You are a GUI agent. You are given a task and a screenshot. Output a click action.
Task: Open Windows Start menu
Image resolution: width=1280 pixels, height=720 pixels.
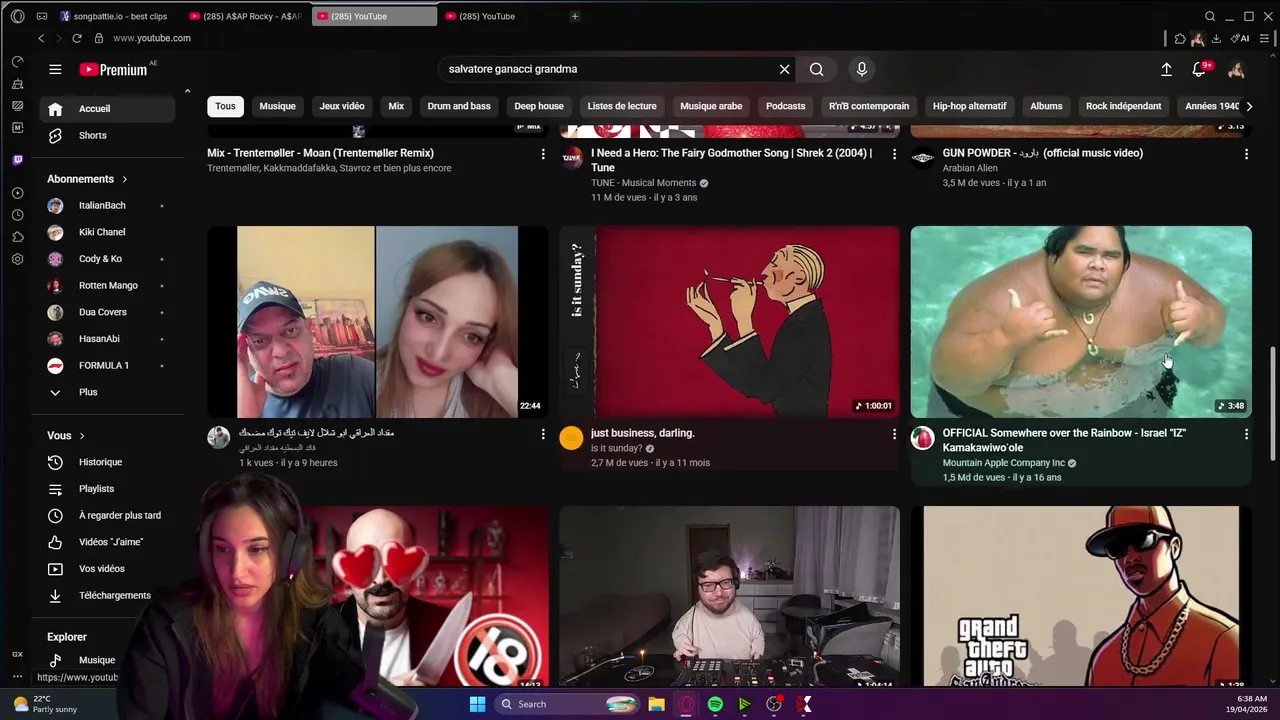pyautogui.click(x=477, y=704)
